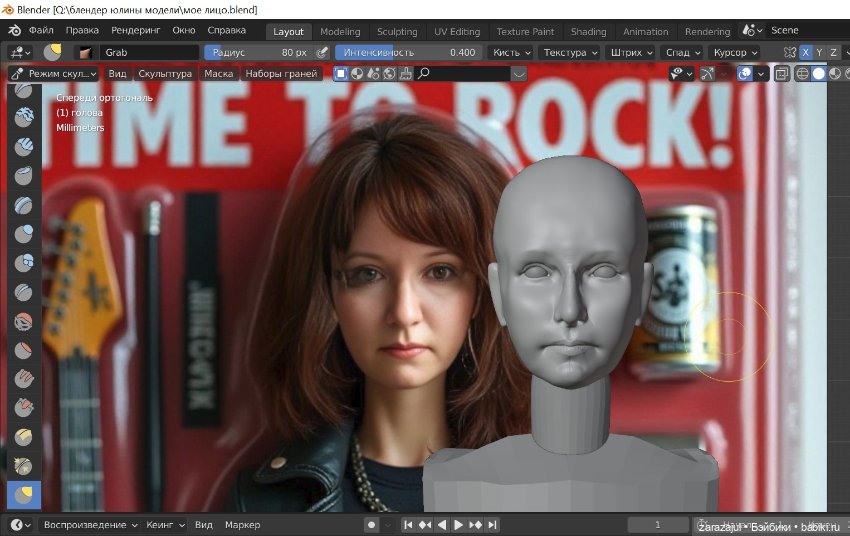Expand the Кисть brush dropdown

click(510, 52)
